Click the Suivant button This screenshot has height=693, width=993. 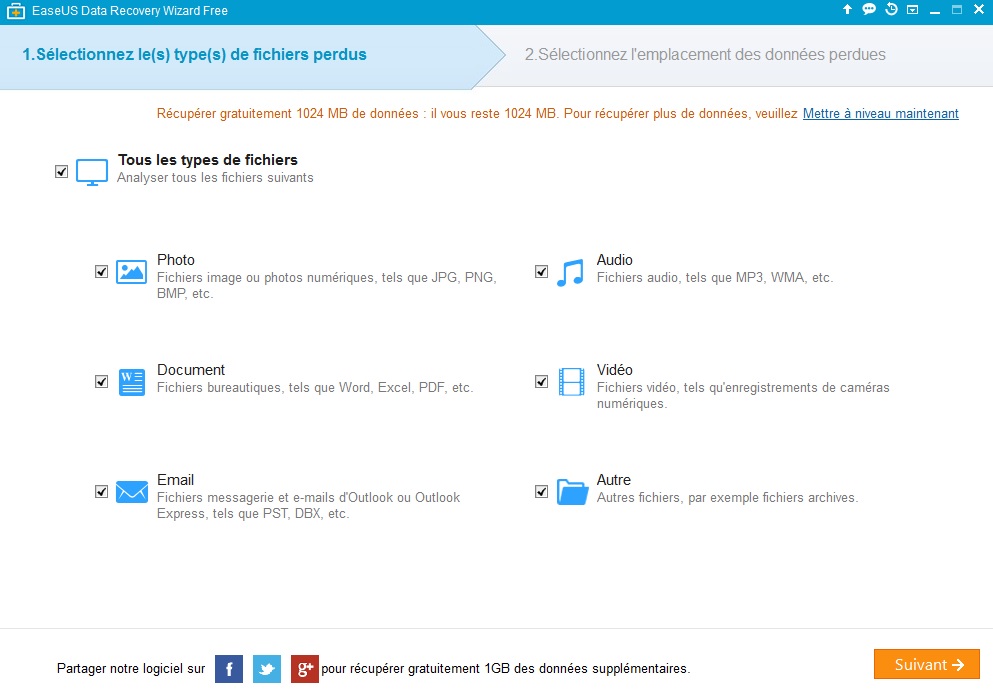(x=927, y=664)
